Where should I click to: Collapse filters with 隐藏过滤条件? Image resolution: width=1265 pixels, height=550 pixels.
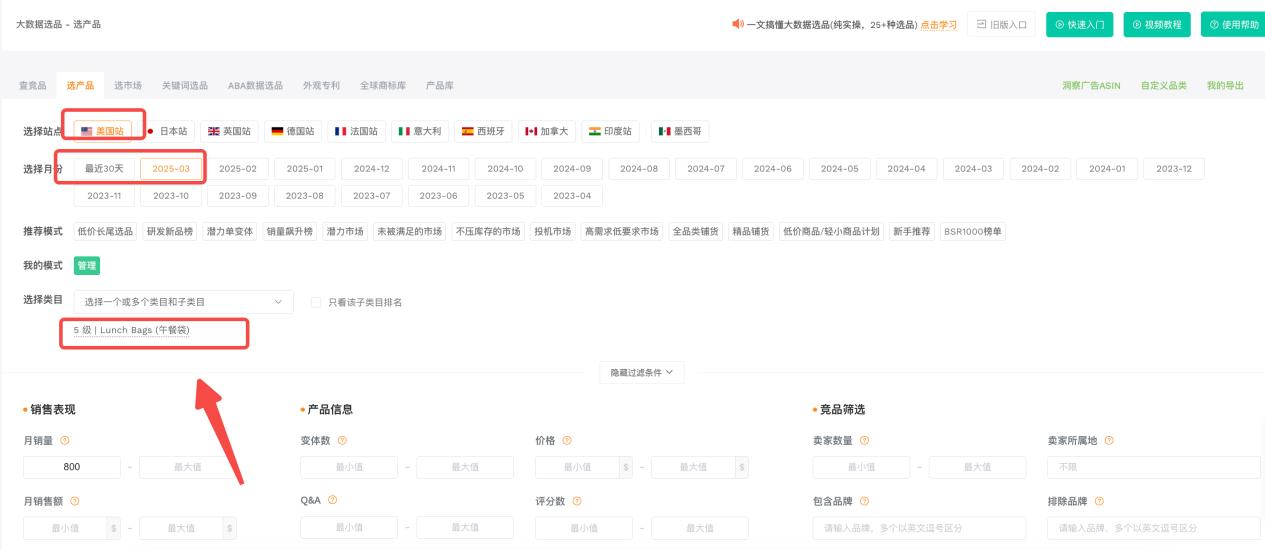(x=641, y=372)
